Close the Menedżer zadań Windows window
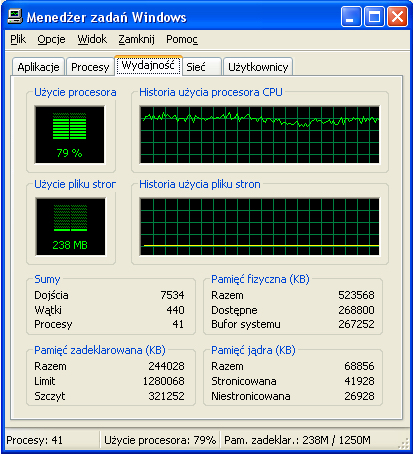This screenshot has width=413, height=454. point(397,16)
